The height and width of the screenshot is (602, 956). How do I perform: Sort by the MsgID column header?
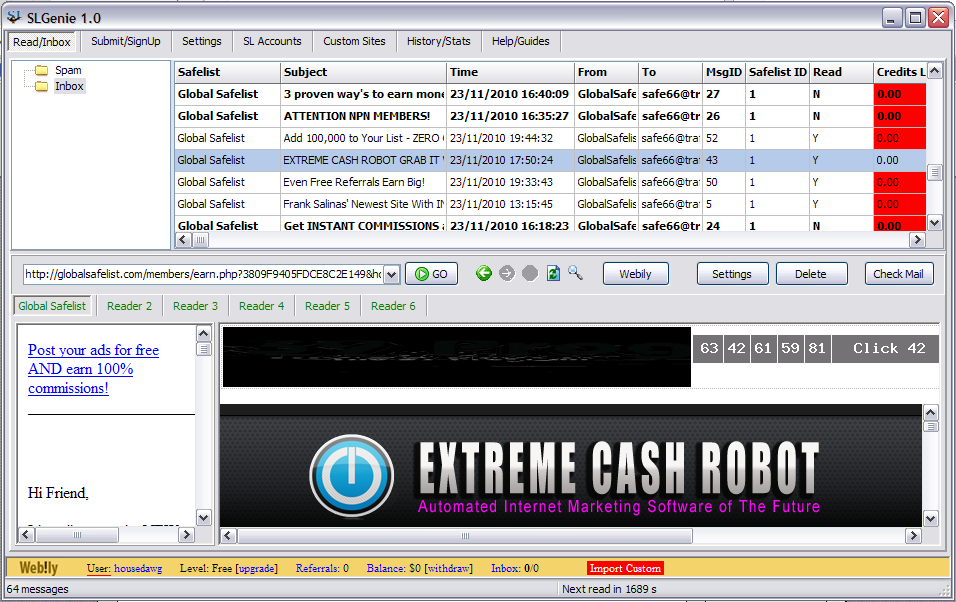click(724, 72)
